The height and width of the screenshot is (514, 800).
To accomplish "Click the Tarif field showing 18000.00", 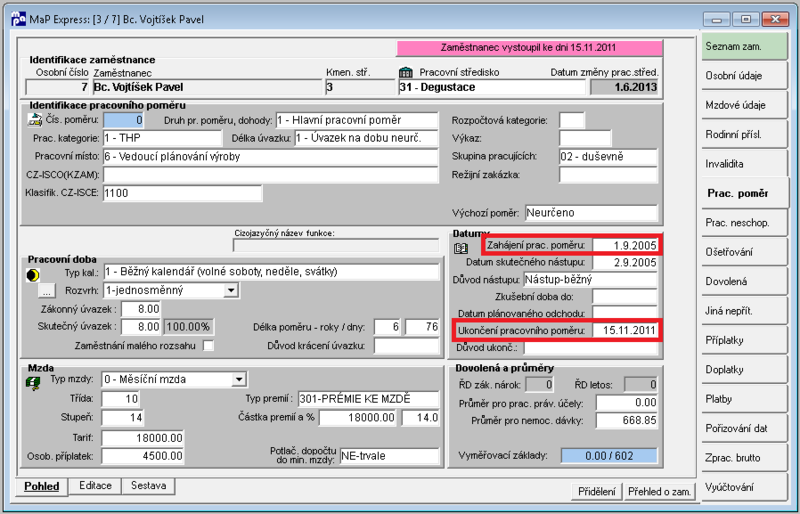I will (x=143, y=438).
